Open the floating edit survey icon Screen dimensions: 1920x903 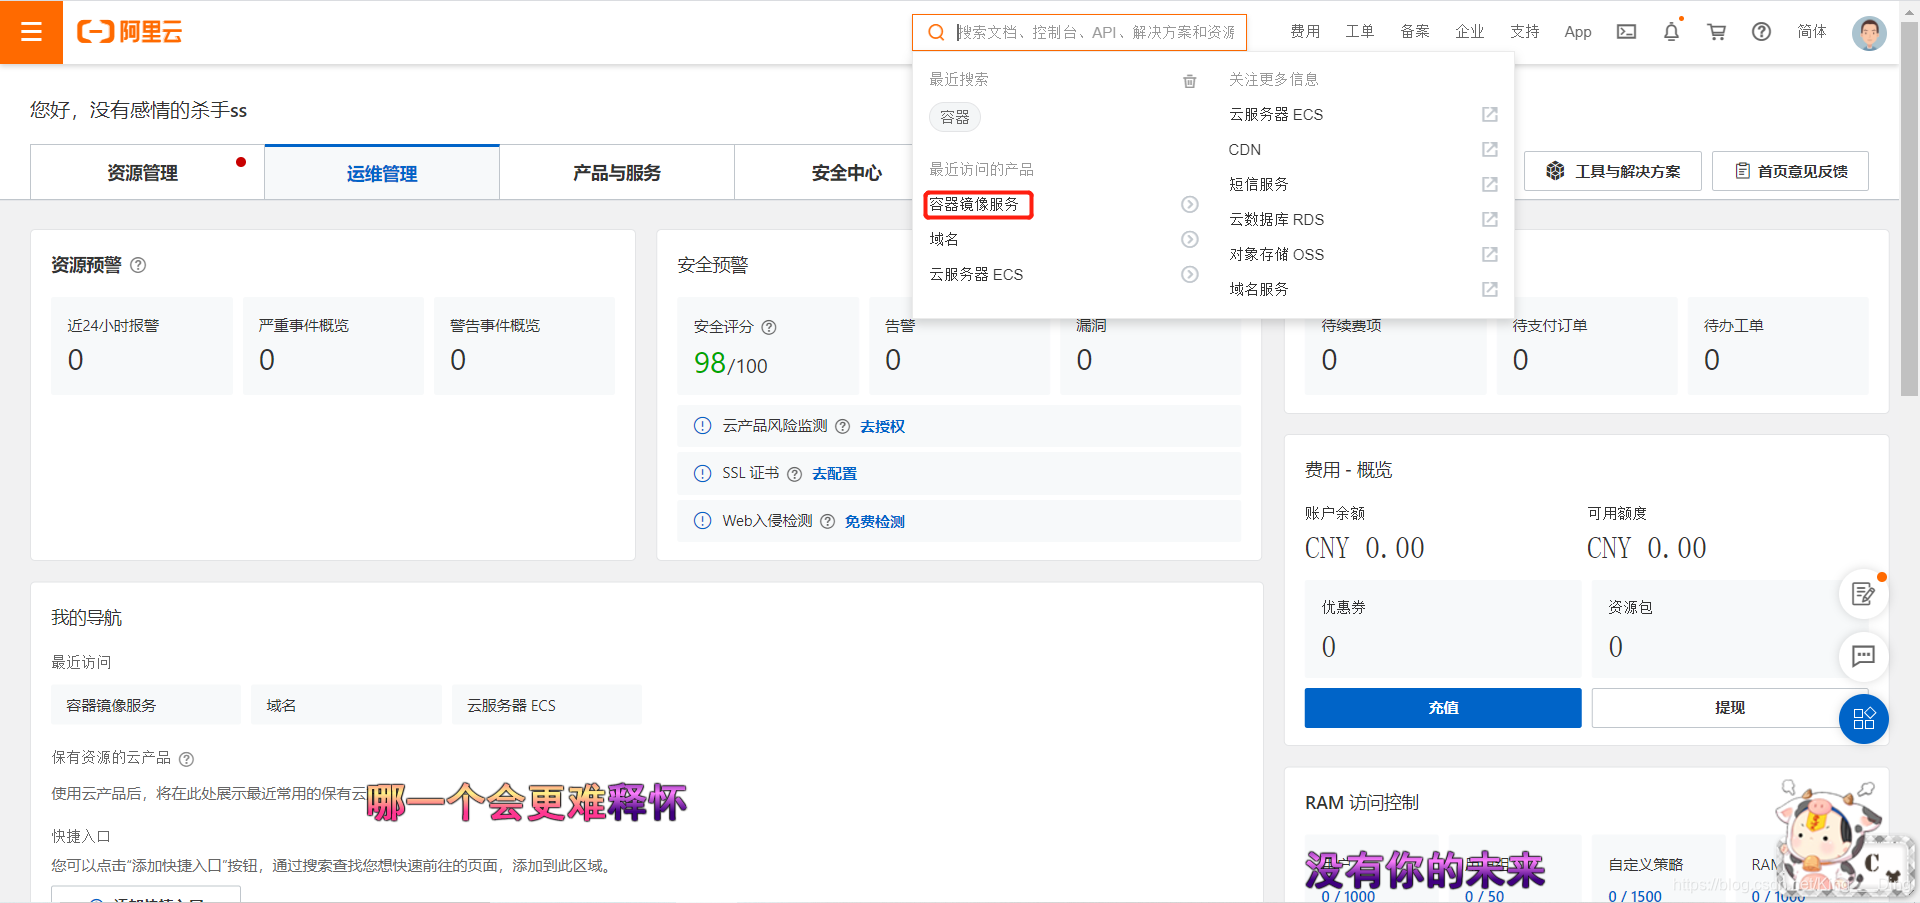pyautogui.click(x=1863, y=594)
